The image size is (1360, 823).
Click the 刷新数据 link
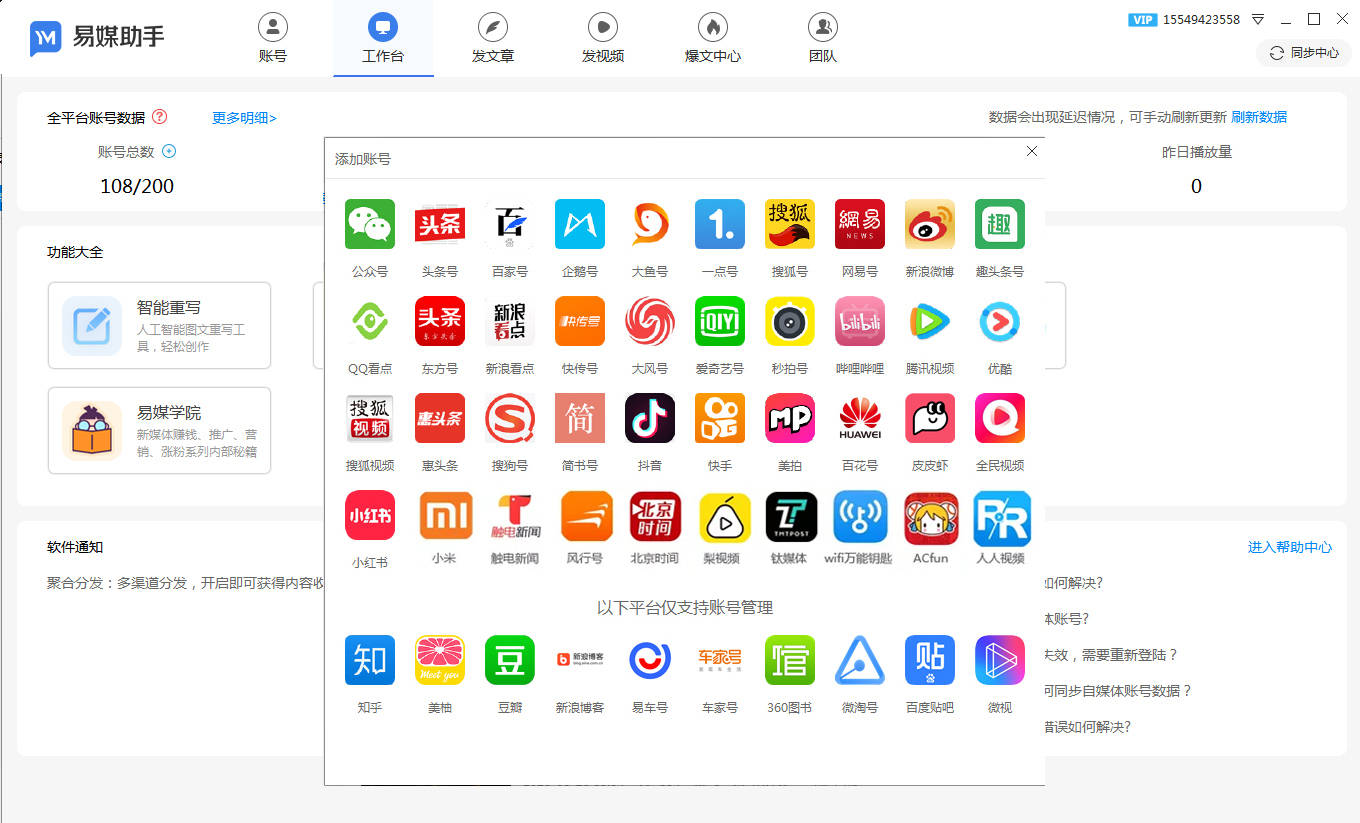(1259, 117)
